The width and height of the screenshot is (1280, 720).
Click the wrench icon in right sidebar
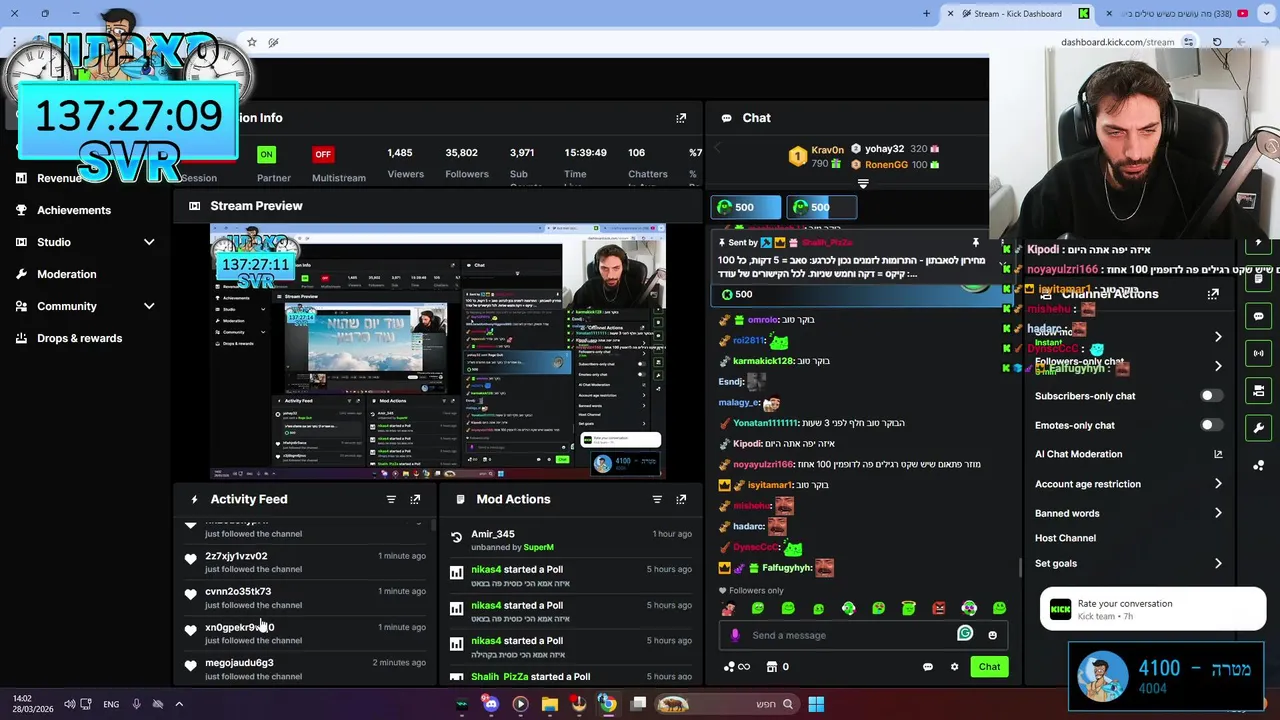1258,428
